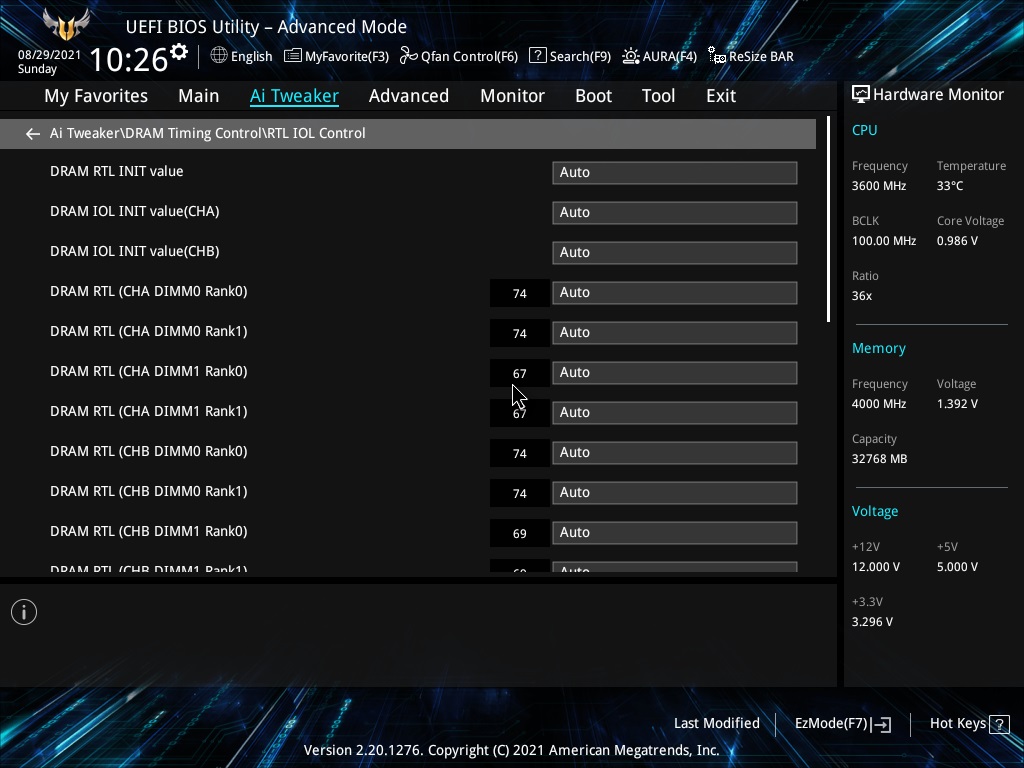Click the 12.000 V reading
Image resolution: width=1024 pixels, height=768 pixels.
pyautogui.click(x=876, y=567)
